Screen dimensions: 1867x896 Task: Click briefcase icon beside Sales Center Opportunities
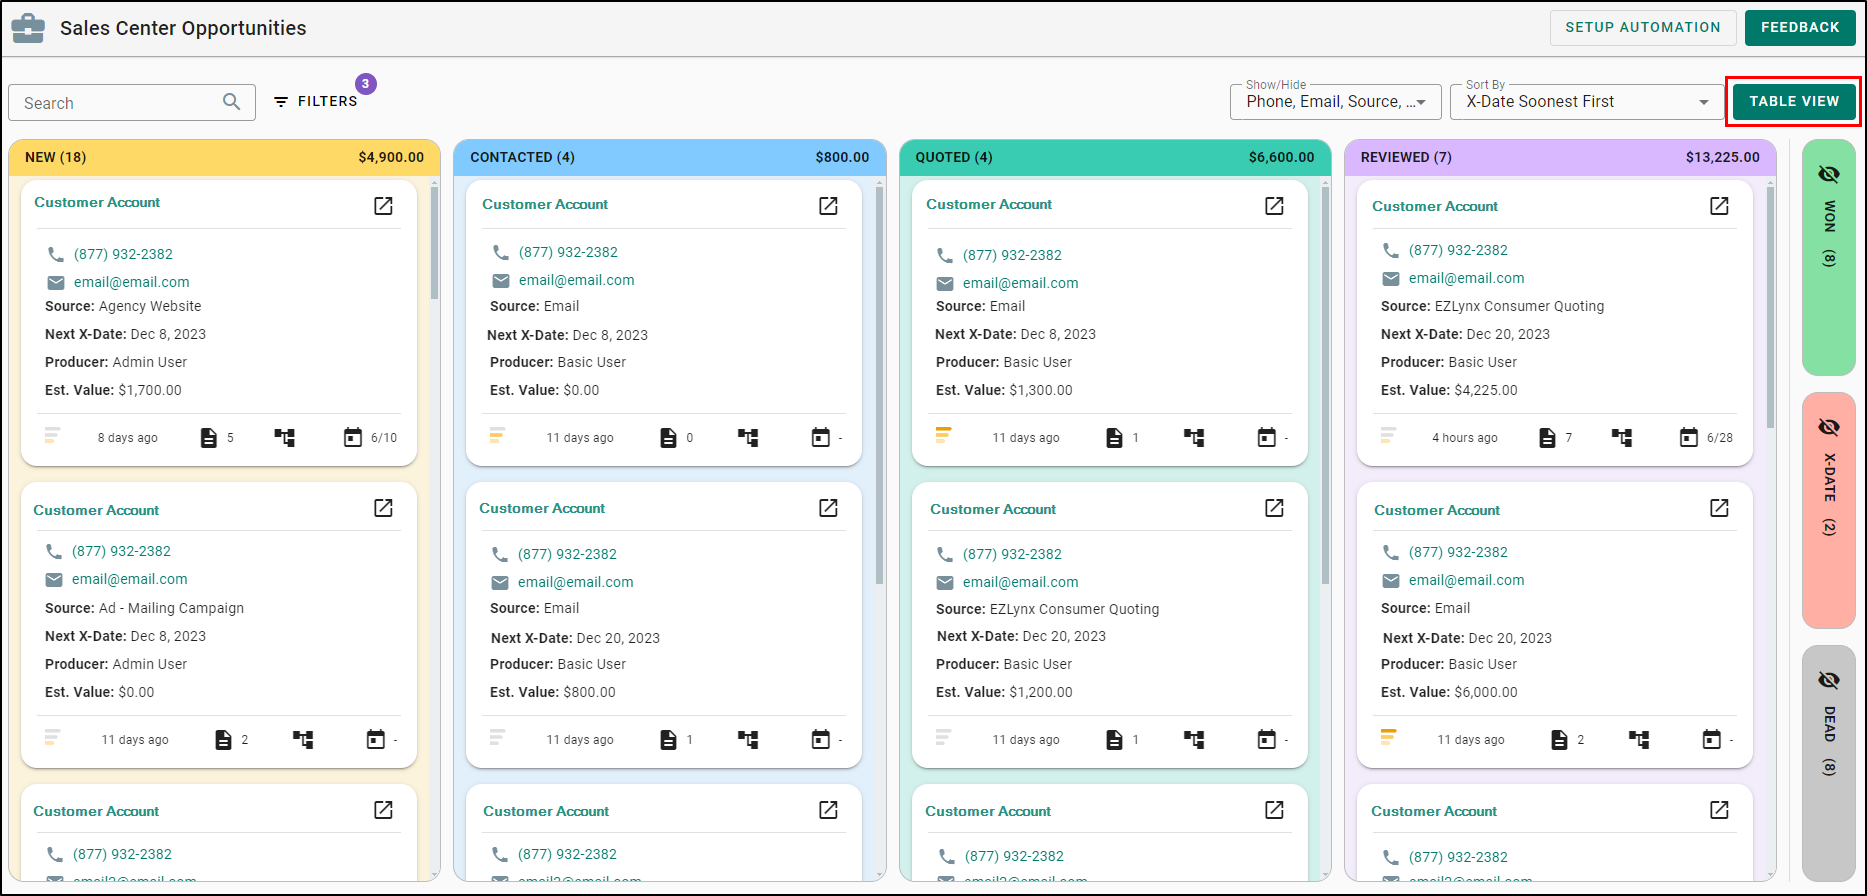click(x=28, y=28)
